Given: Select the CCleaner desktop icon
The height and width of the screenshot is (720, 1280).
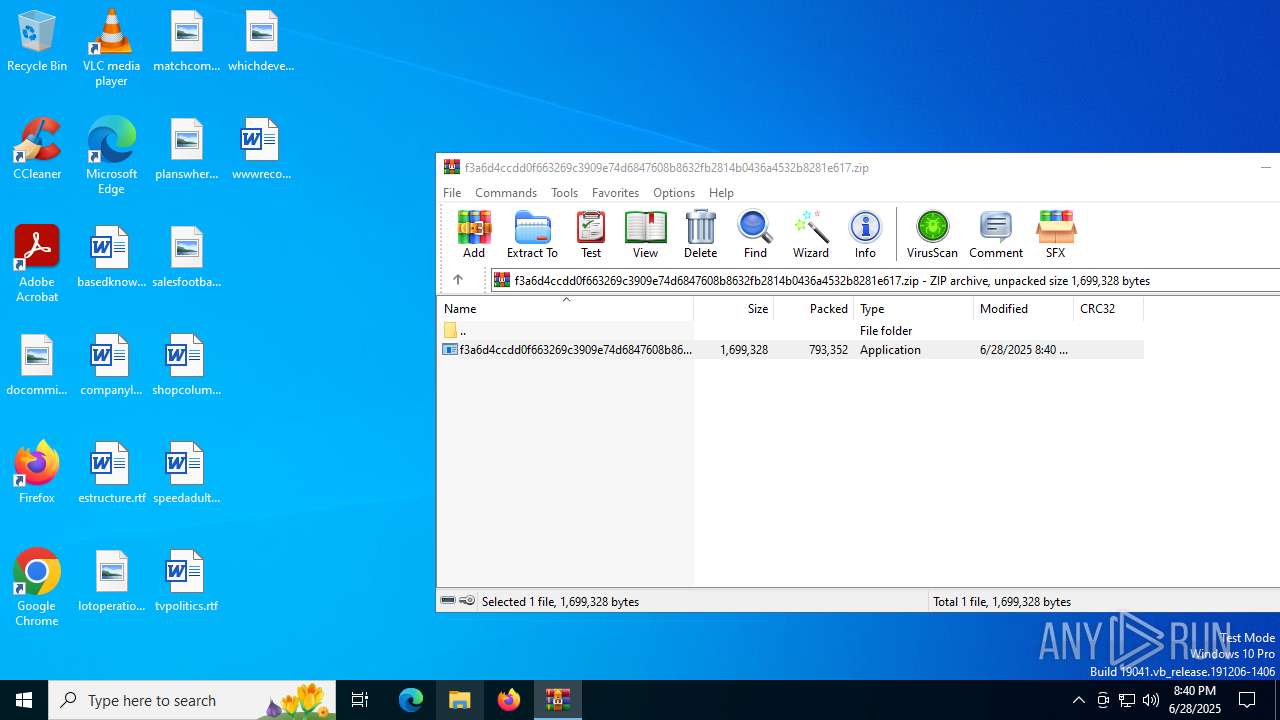Looking at the screenshot, I should 37,149.
